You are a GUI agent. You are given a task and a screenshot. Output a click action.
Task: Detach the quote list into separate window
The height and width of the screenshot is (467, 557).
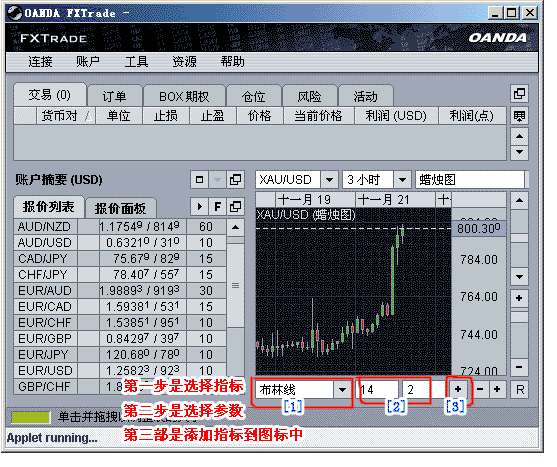[236, 207]
